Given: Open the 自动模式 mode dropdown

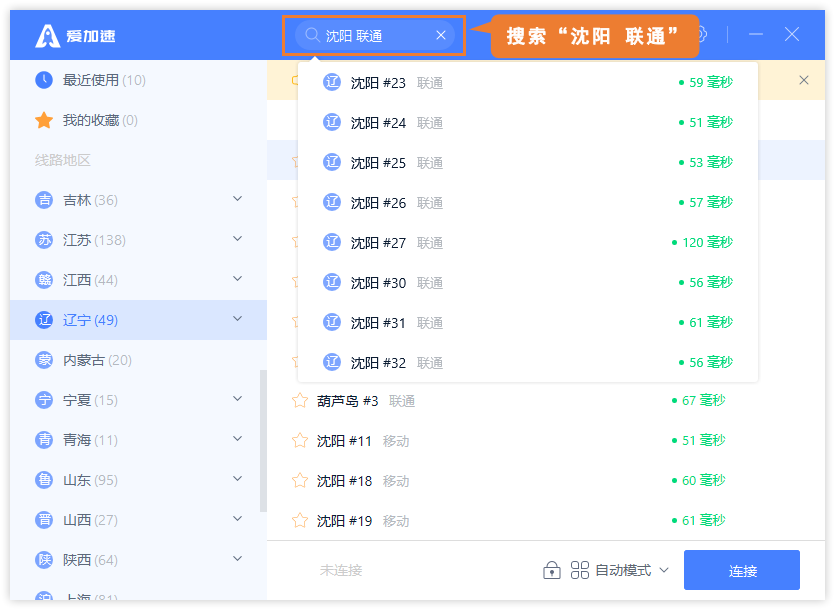Looking at the screenshot, I should coord(632,570).
